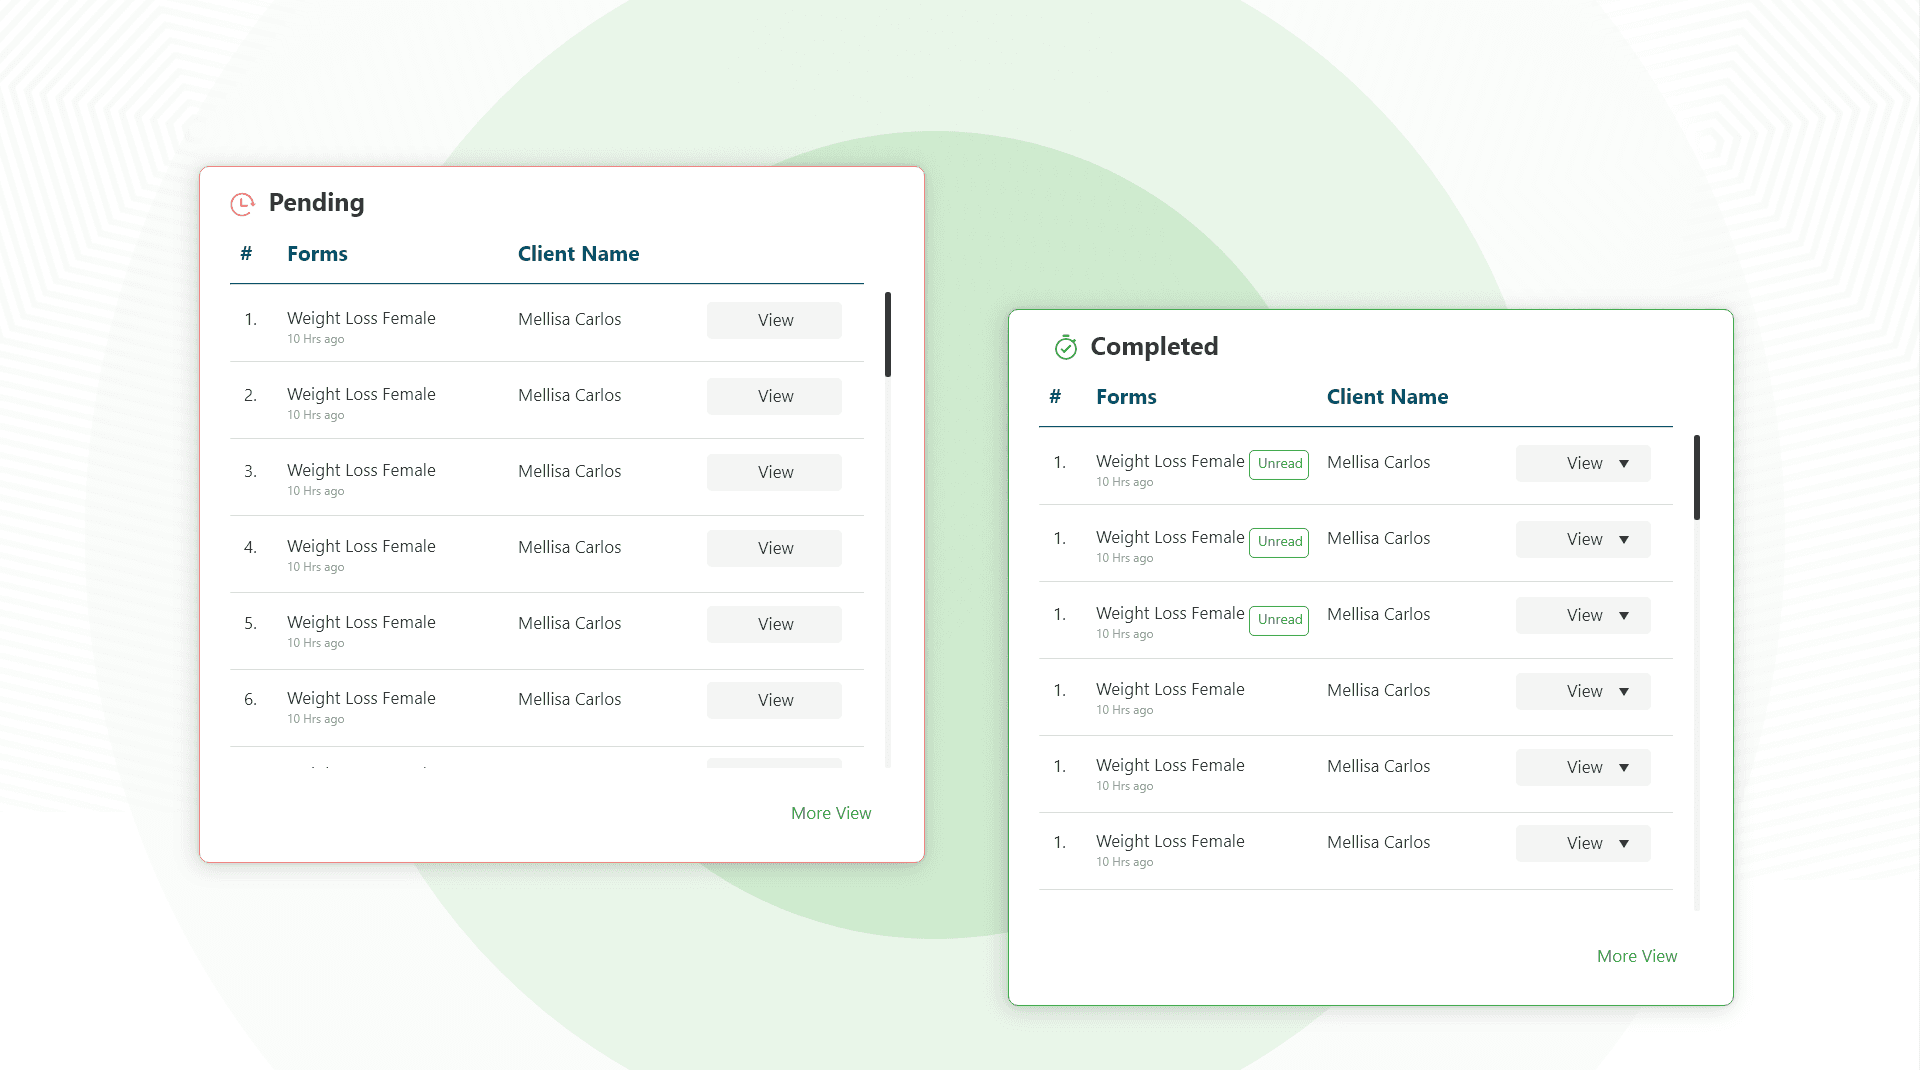Select Weight Loss Female in Pending row 6

(x=361, y=698)
